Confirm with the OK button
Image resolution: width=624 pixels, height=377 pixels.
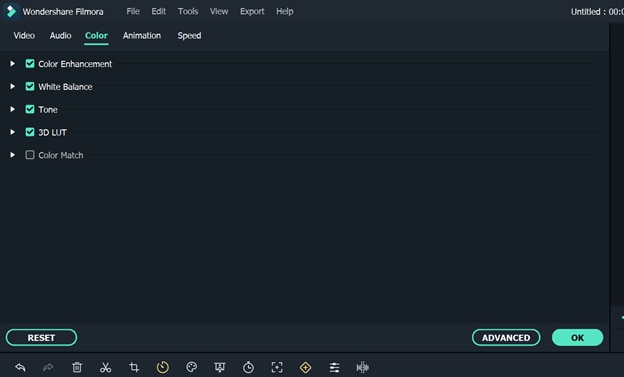(577, 338)
